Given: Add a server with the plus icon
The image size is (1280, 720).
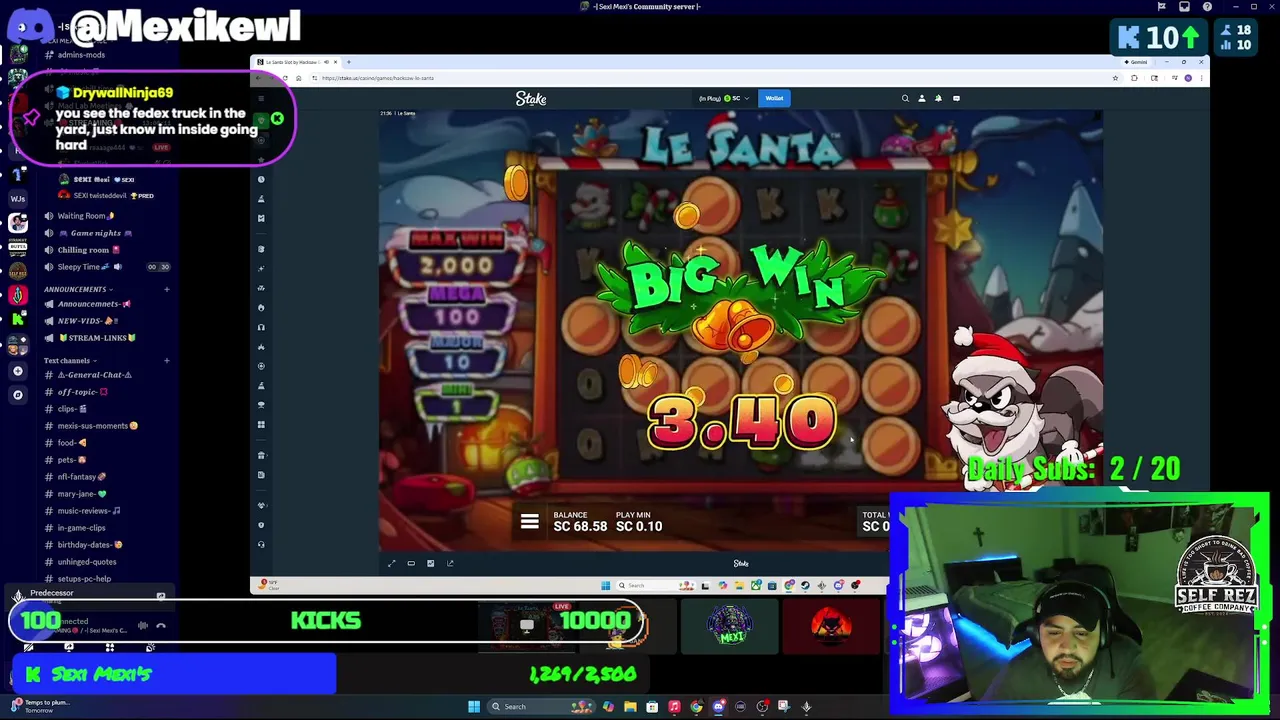Looking at the screenshot, I should tap(17, 371).
